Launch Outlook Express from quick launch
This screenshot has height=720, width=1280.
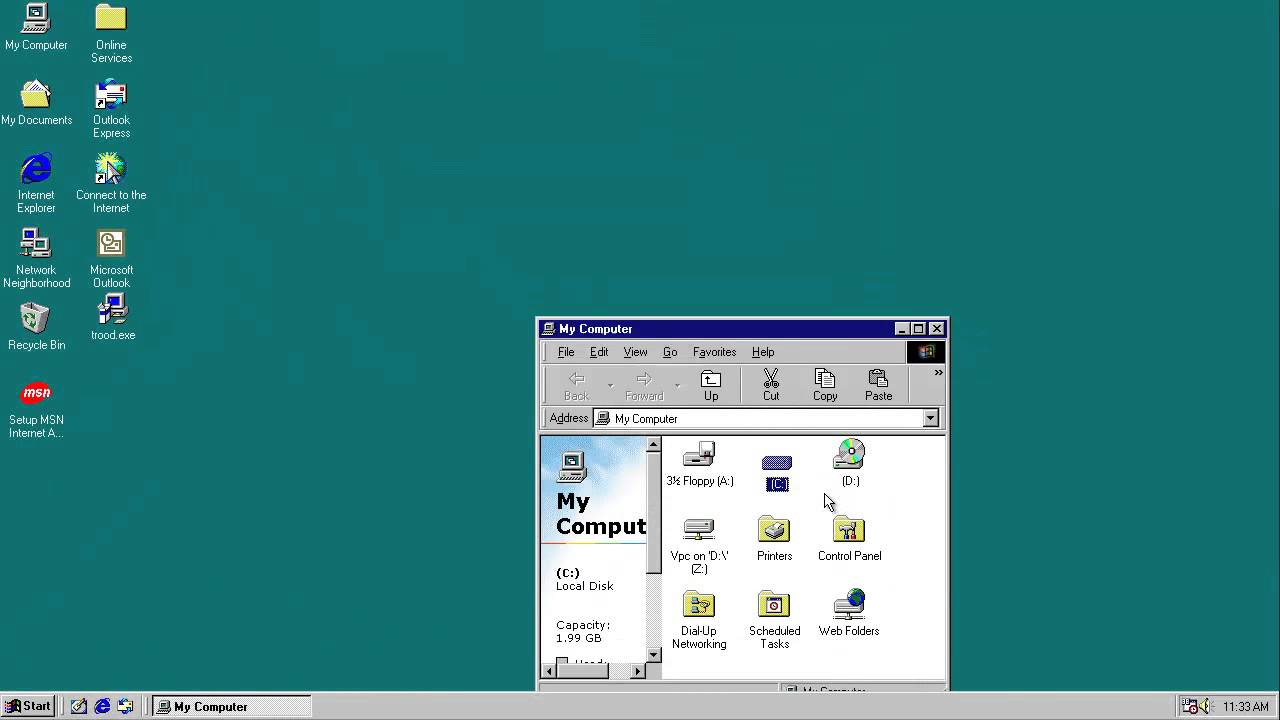pos(125,706)
